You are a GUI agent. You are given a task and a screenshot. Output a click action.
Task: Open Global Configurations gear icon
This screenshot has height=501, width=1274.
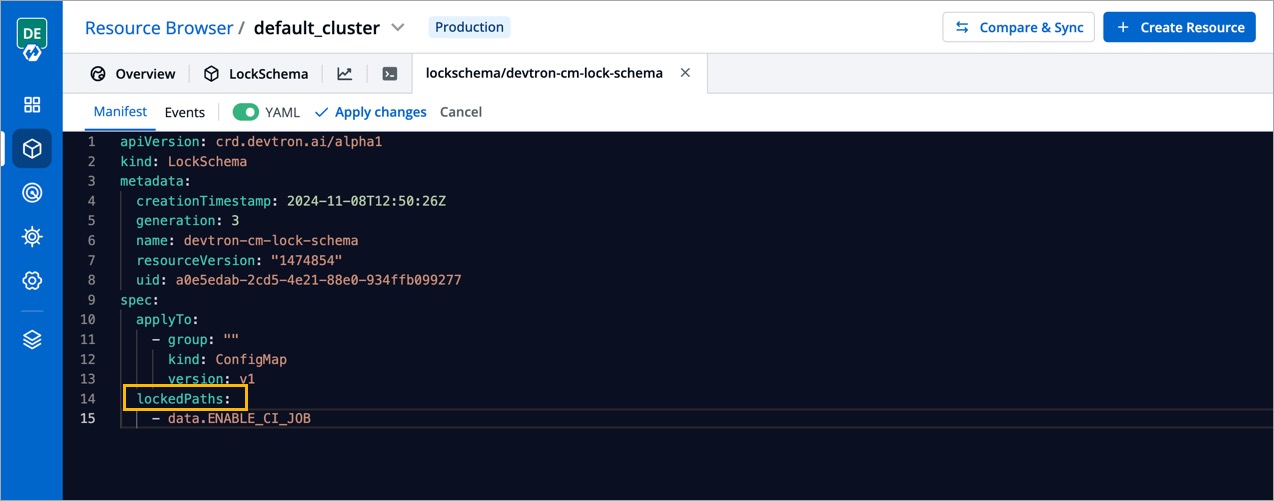[x=32, y=281]
